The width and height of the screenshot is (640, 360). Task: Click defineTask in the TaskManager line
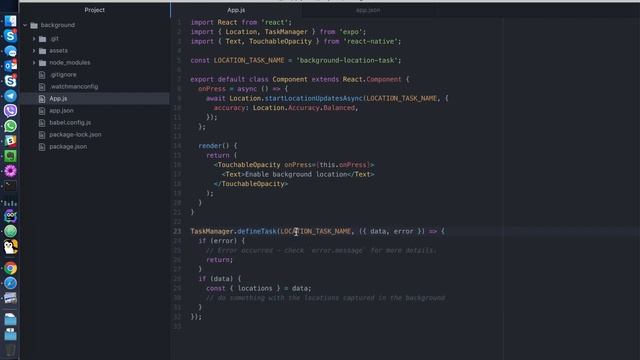click(257, 231)
